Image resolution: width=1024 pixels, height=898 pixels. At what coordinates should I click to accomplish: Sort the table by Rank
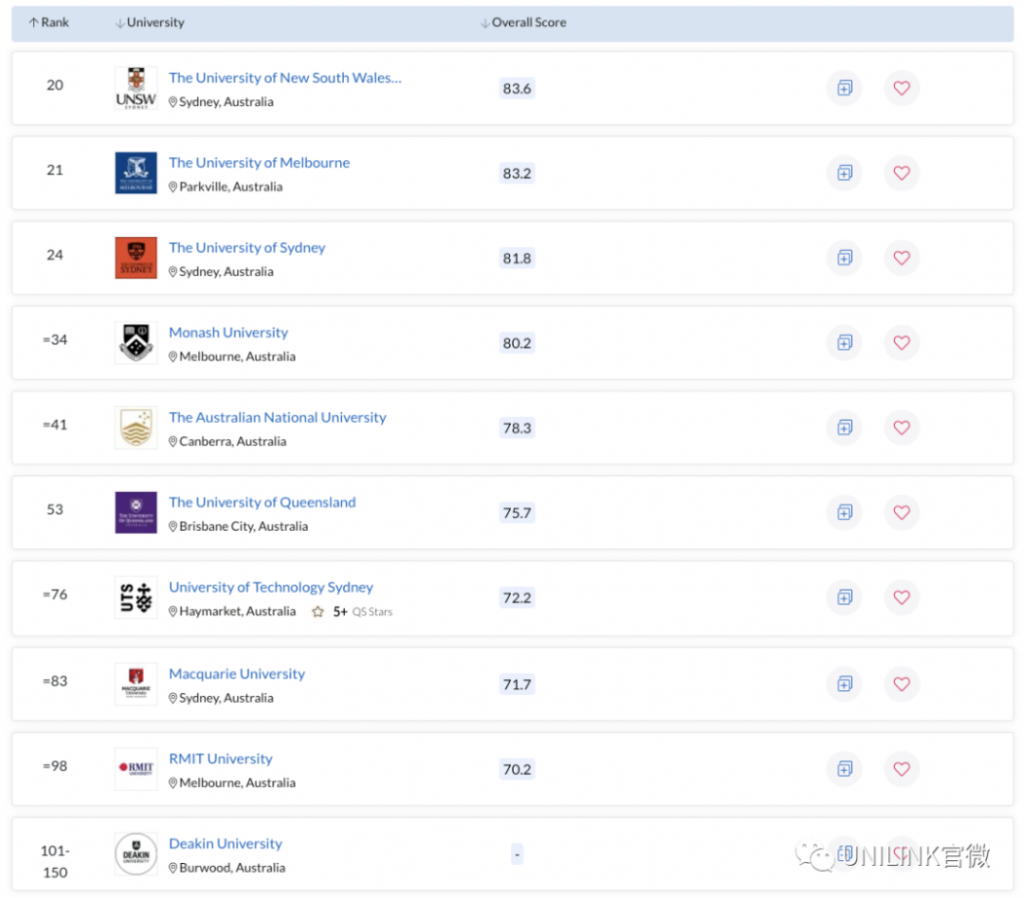48,22
